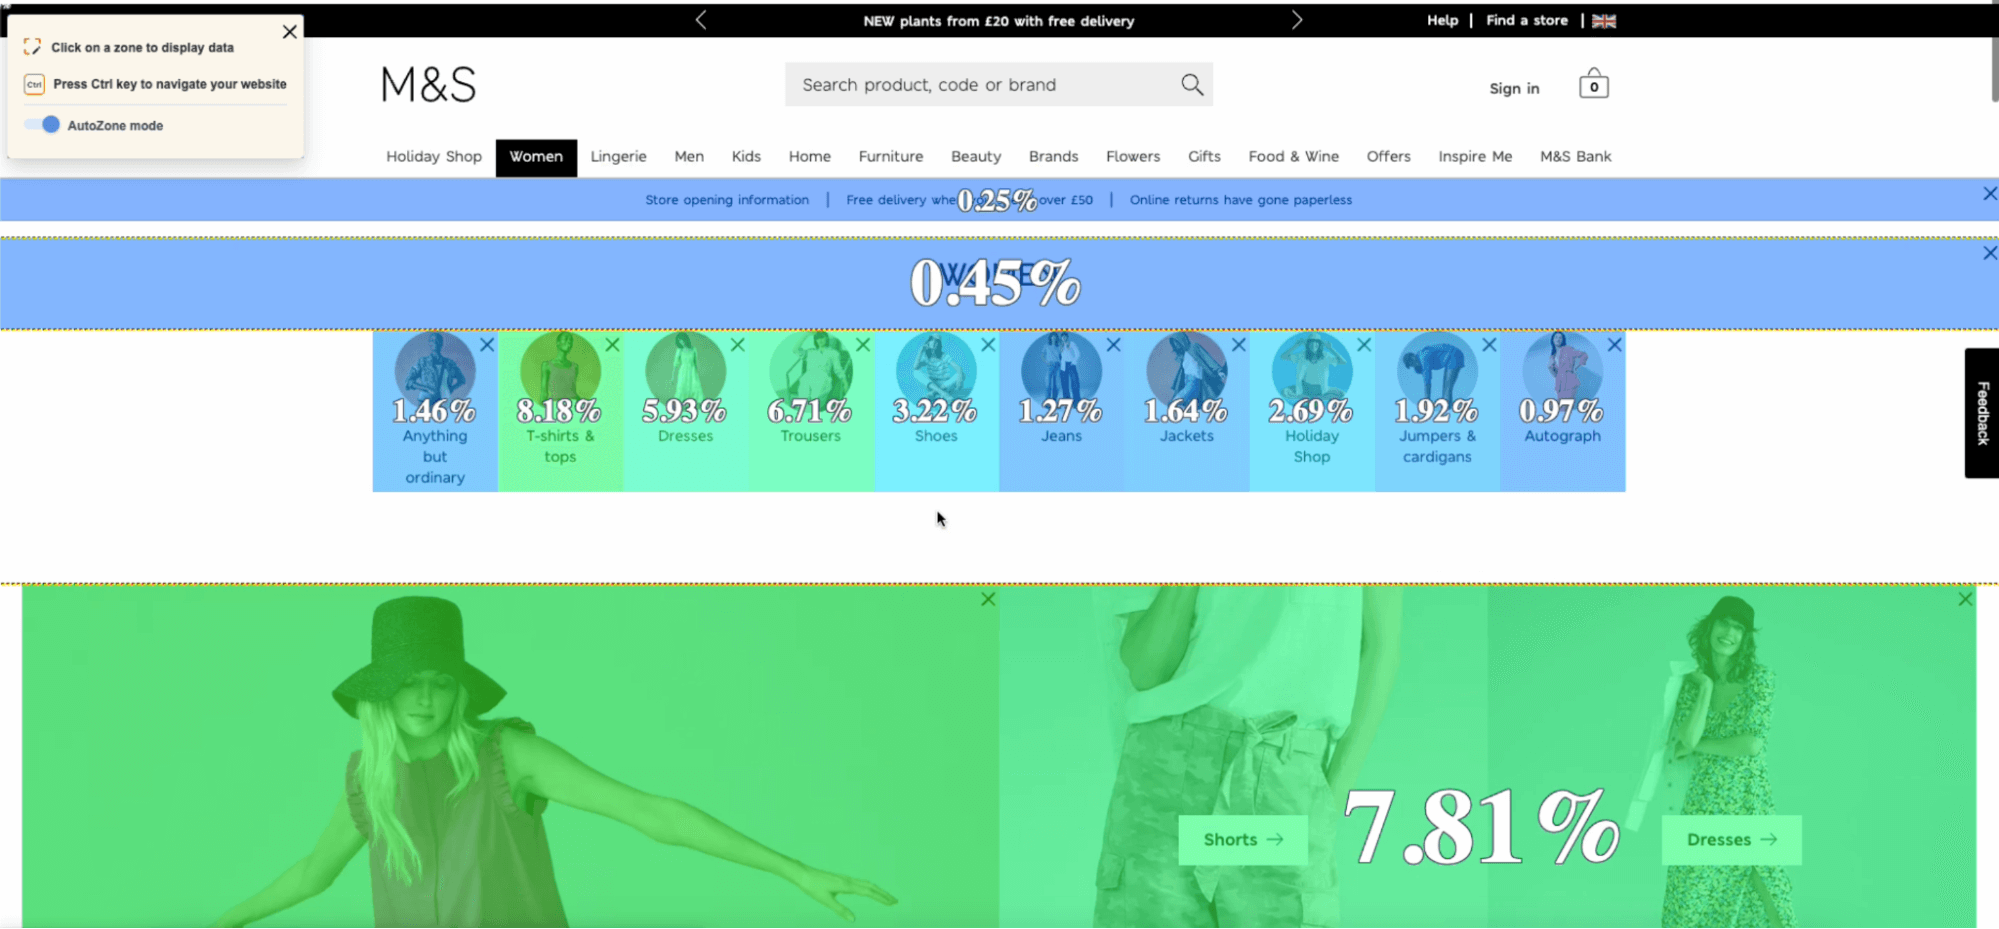Open the Food & Wine menu
The image size is (1999, 929).
click(x=1292, y=156)
